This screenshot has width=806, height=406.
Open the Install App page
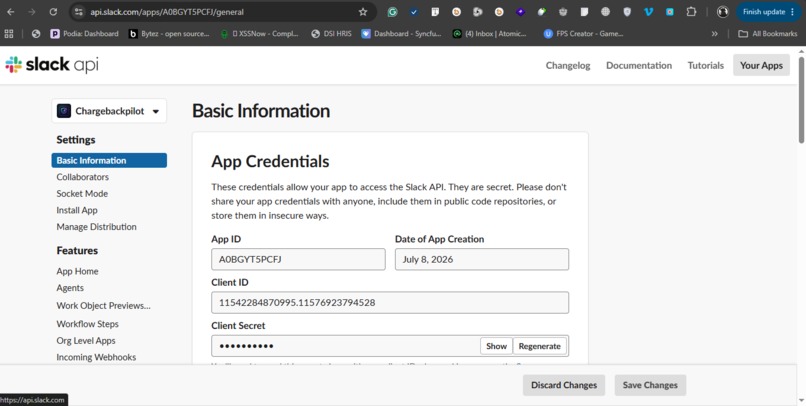77,210
